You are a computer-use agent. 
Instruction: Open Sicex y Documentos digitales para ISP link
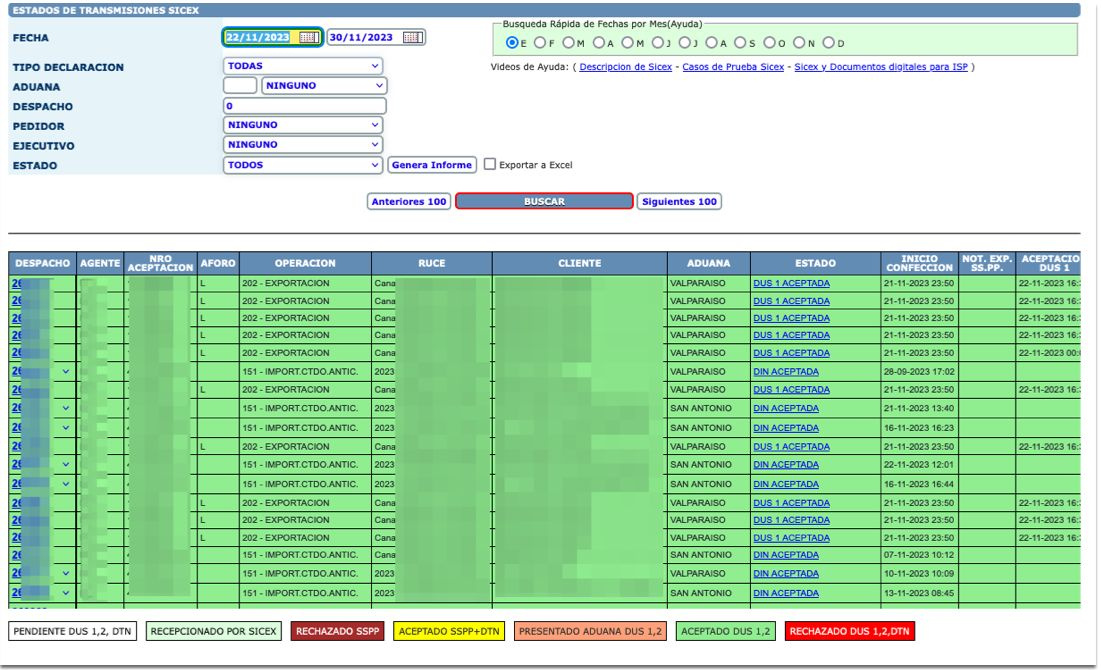tap(881, 67)
